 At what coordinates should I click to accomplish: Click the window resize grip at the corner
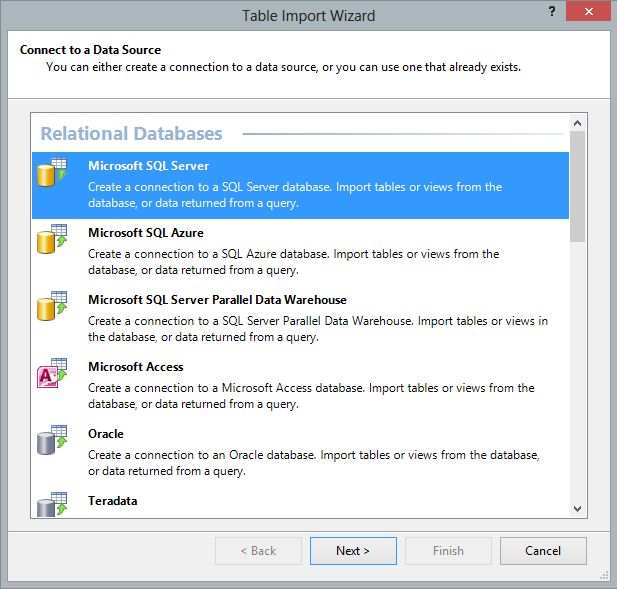point(604,576)
